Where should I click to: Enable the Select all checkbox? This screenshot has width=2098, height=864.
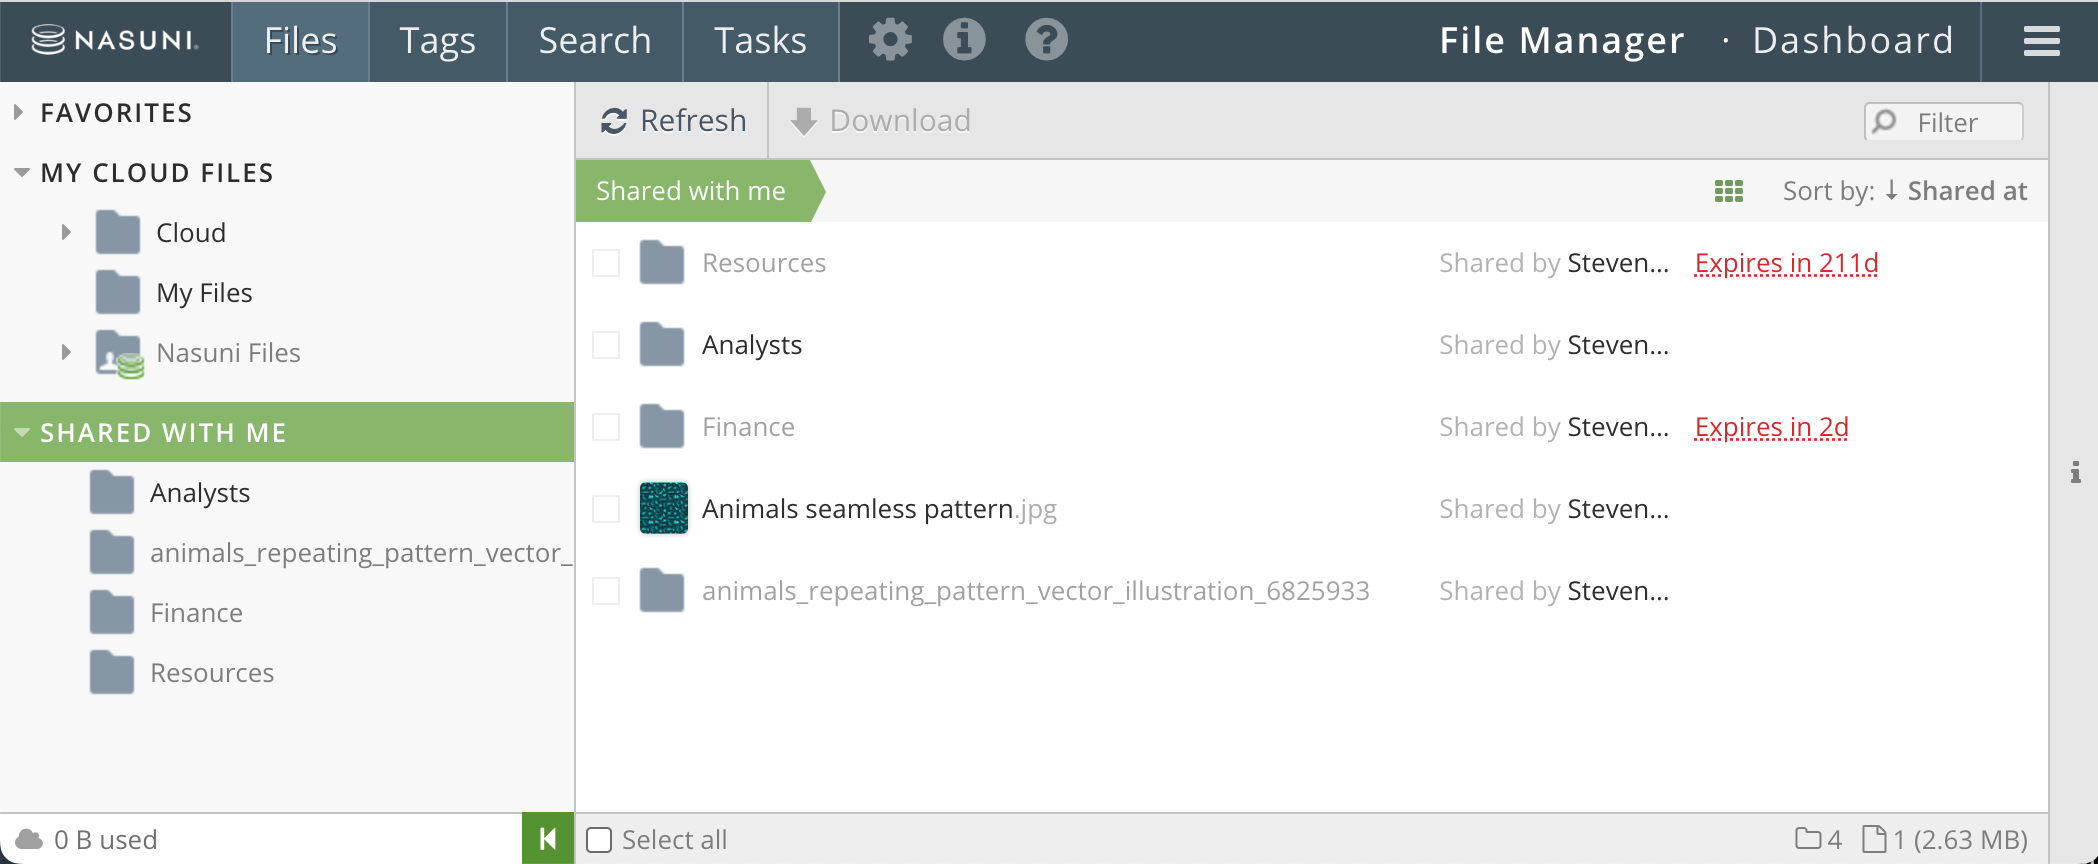coord(600,840)
